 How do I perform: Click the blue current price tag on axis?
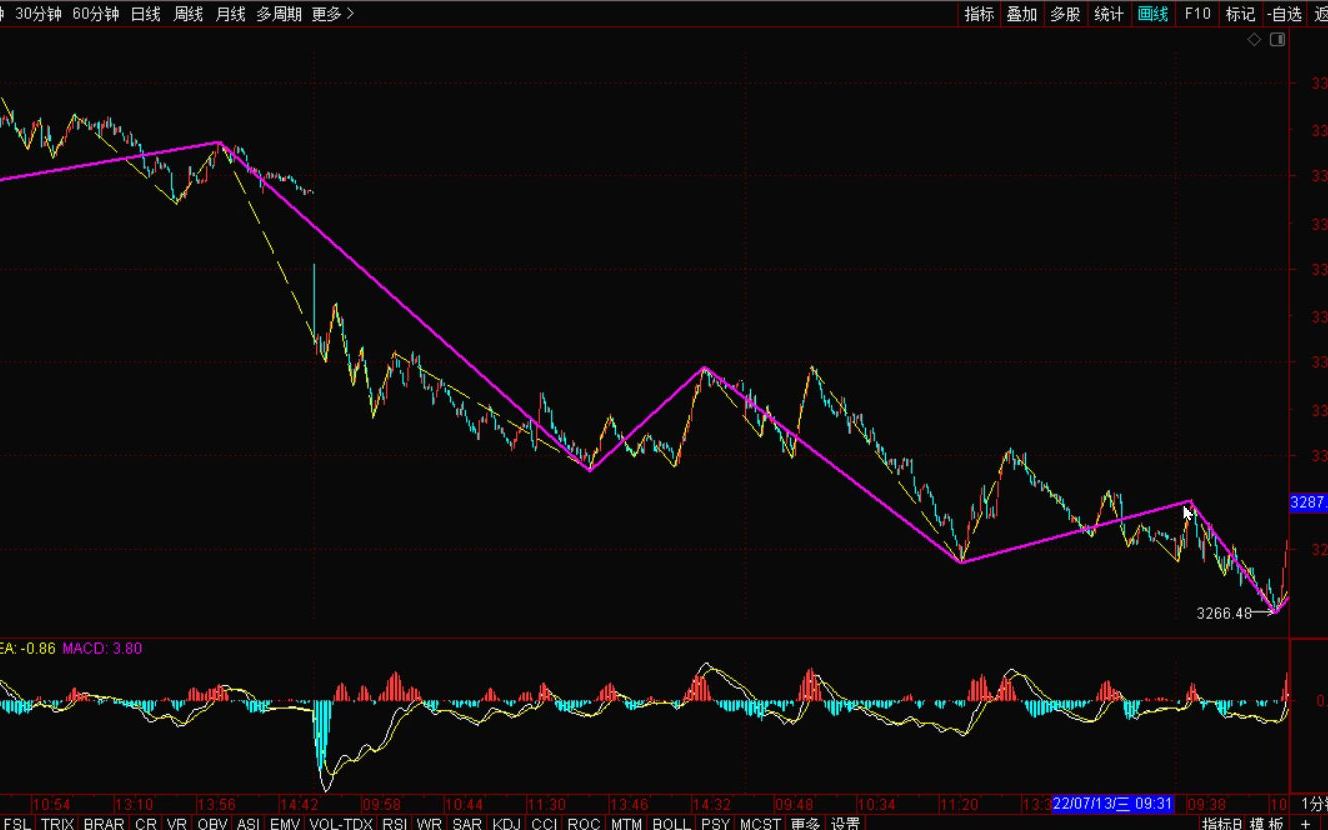coord(1308,502)
